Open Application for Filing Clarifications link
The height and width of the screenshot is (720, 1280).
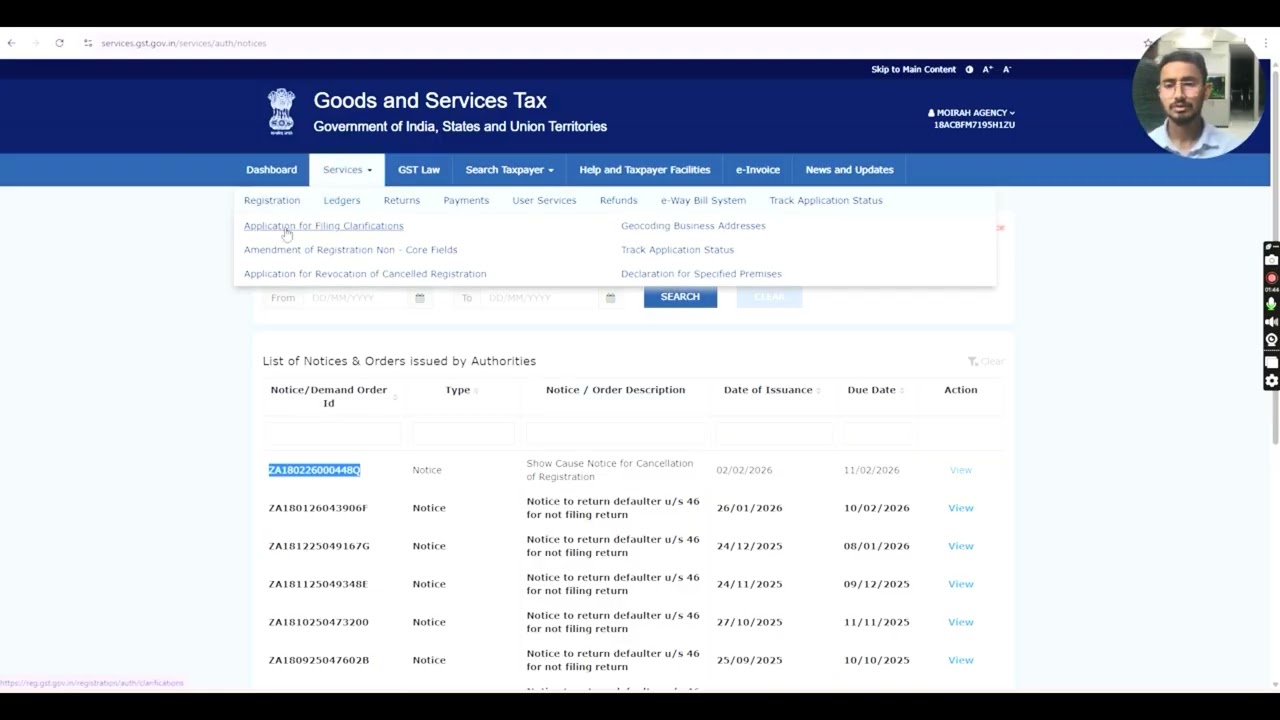324,226
